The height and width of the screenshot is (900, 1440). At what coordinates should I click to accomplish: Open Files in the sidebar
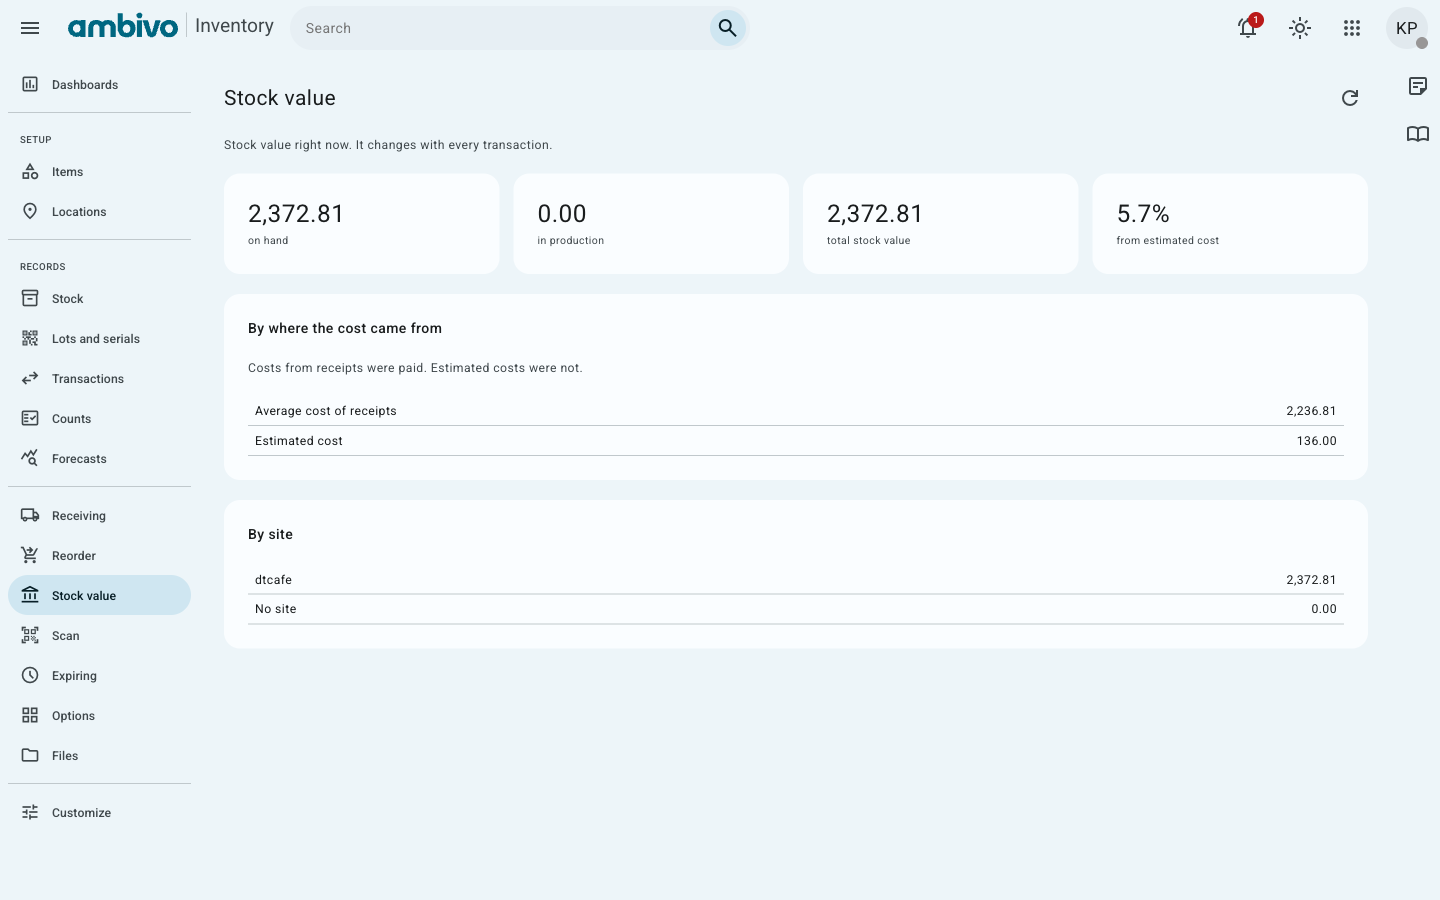99,756
